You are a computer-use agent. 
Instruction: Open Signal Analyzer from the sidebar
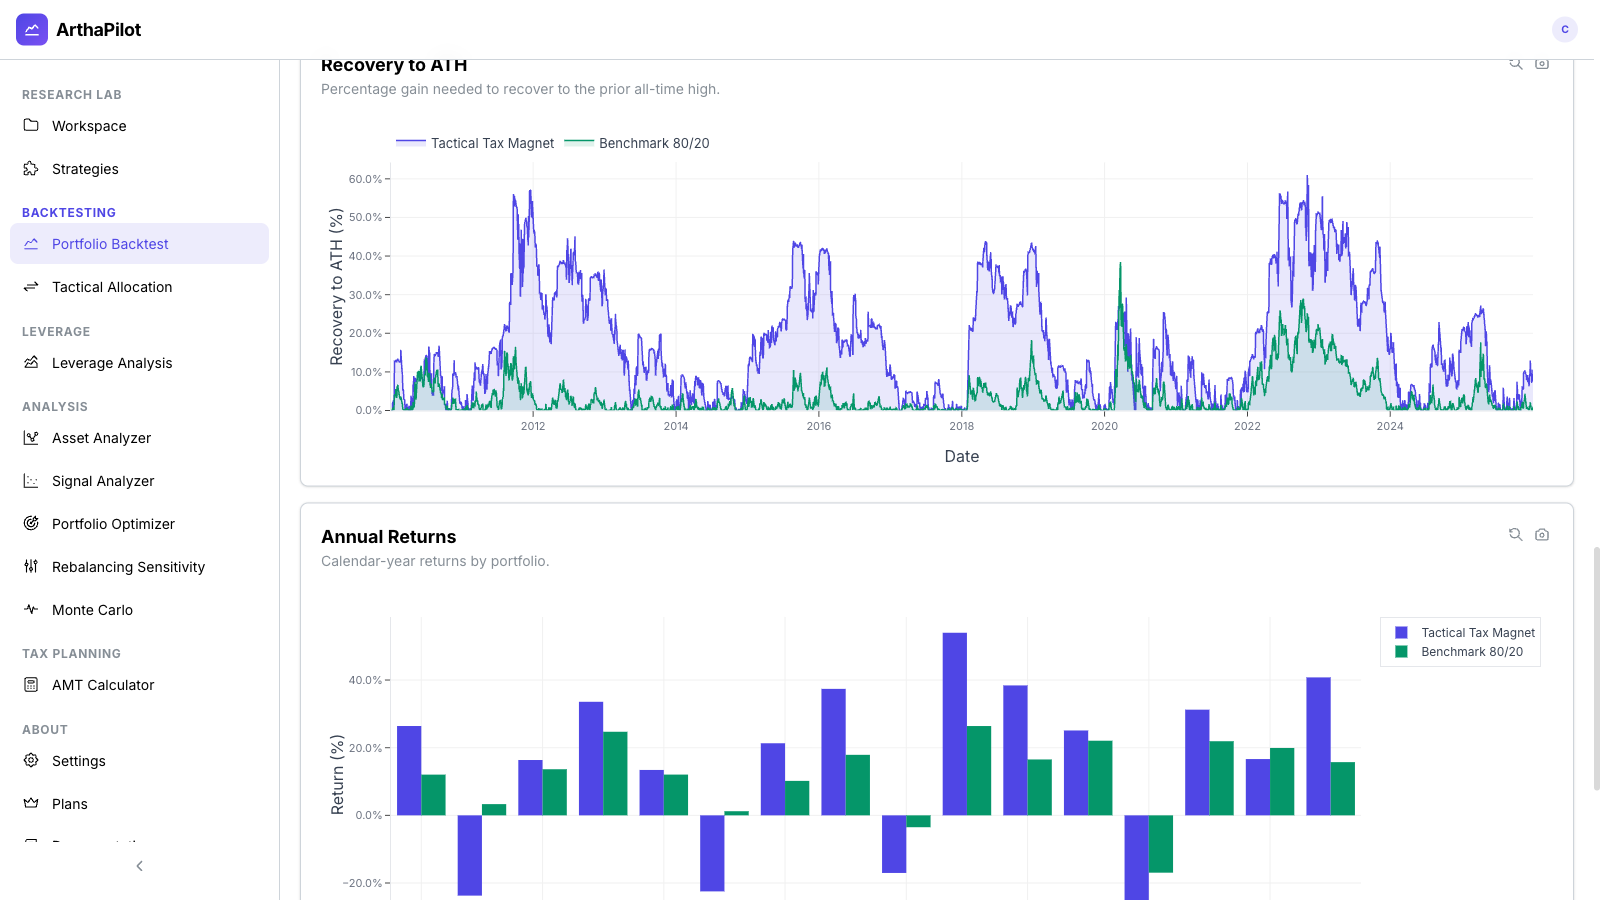click(x=103, y=481)
